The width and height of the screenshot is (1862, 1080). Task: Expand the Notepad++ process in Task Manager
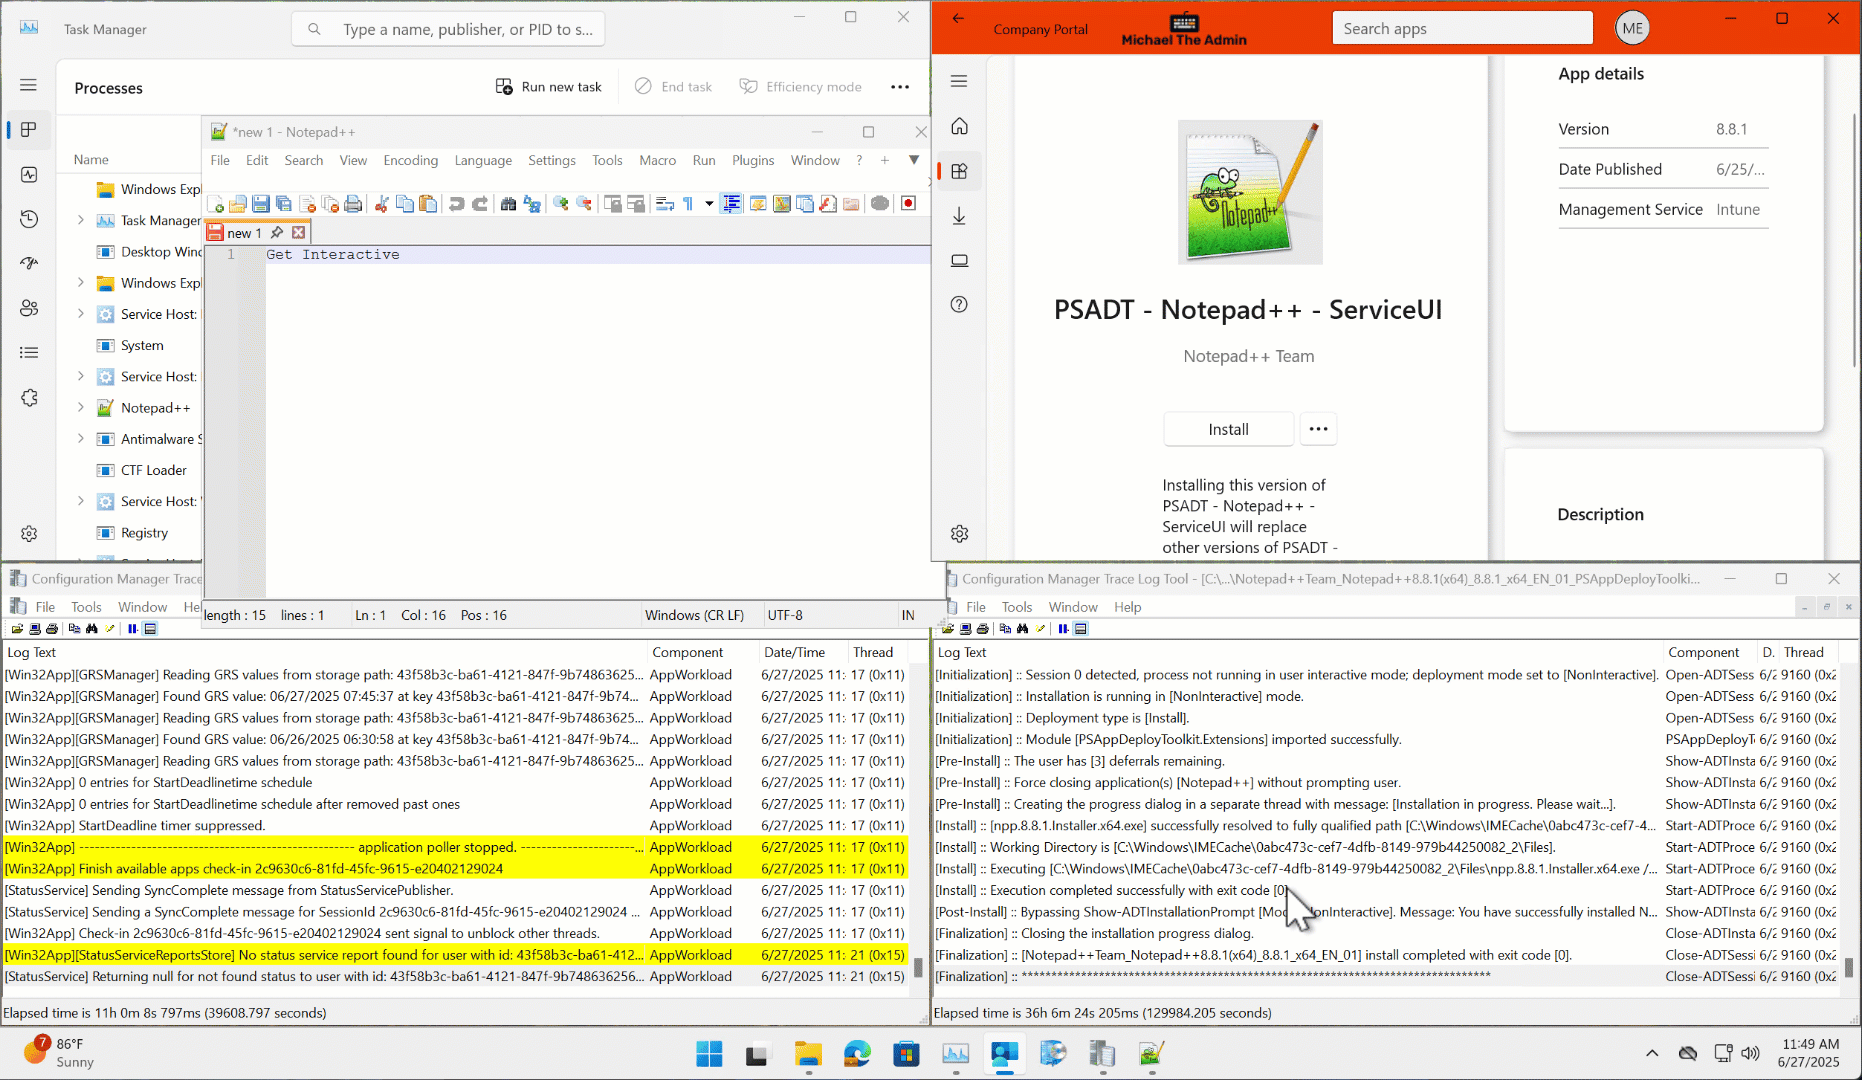80,407
